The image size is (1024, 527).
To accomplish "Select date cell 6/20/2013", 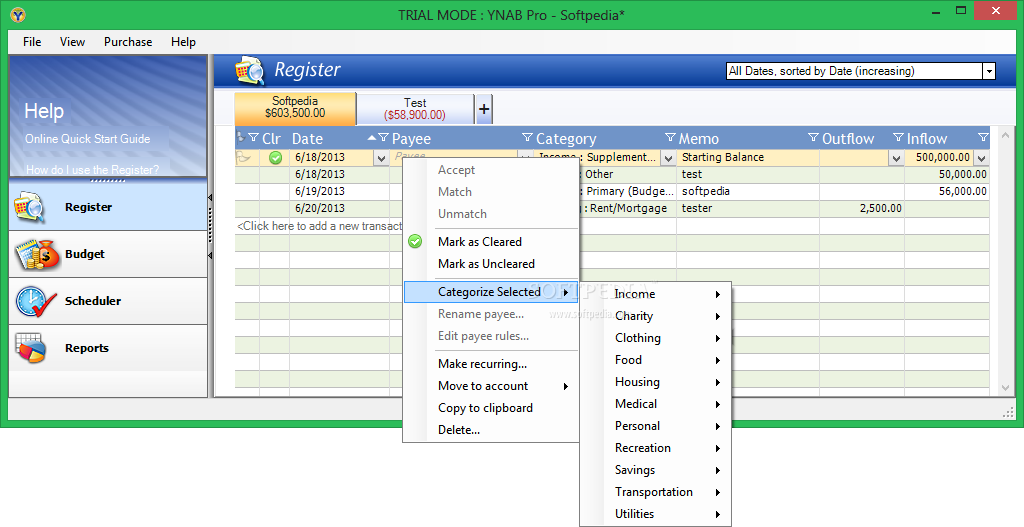I will (x=340, y=208).
